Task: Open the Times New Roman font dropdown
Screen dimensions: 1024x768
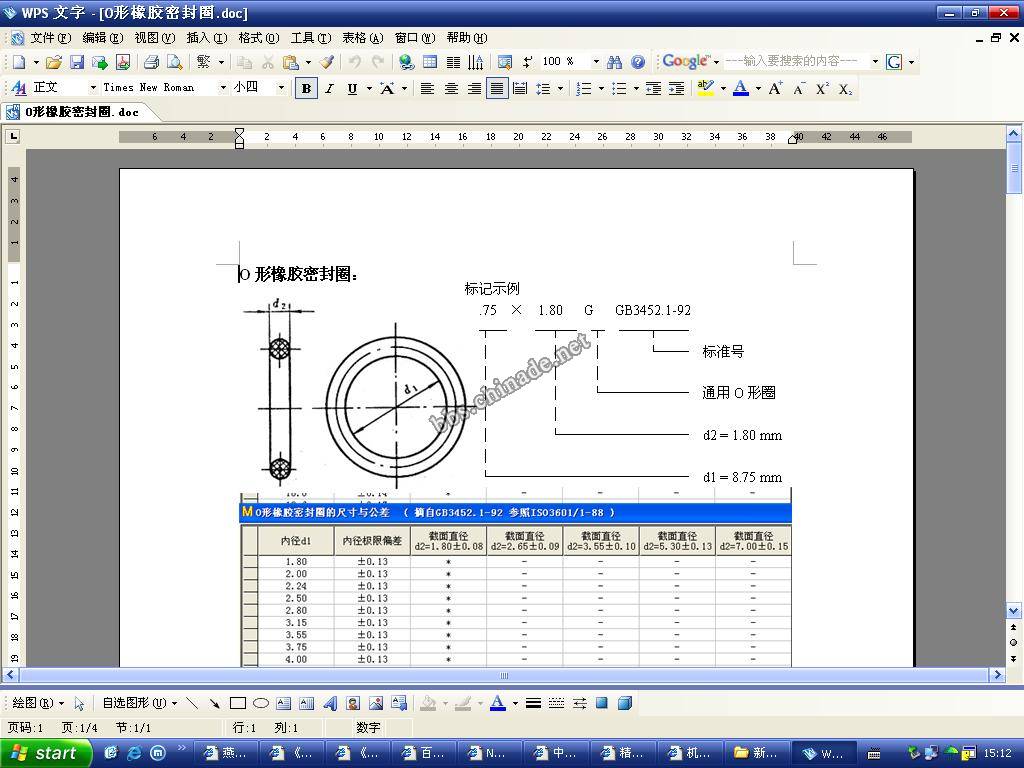Action: pyautogui.click(x=223, y=88)
